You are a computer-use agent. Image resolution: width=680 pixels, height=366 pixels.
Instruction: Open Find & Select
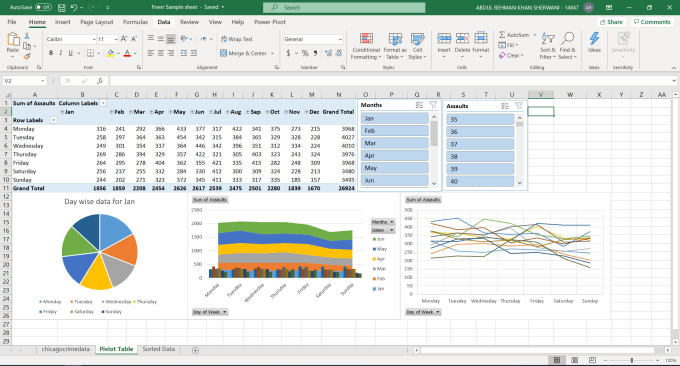point(567,46)
